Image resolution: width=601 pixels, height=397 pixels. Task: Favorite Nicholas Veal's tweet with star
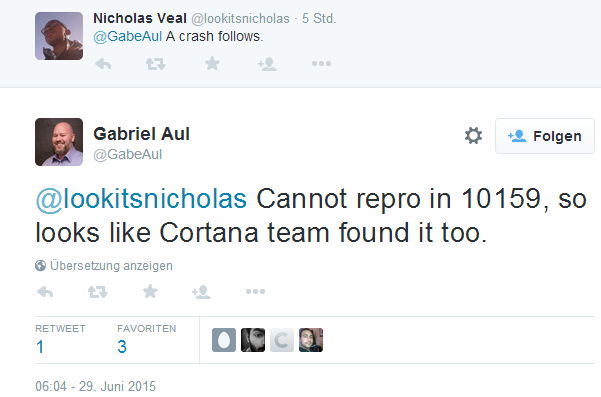[212, 63]
